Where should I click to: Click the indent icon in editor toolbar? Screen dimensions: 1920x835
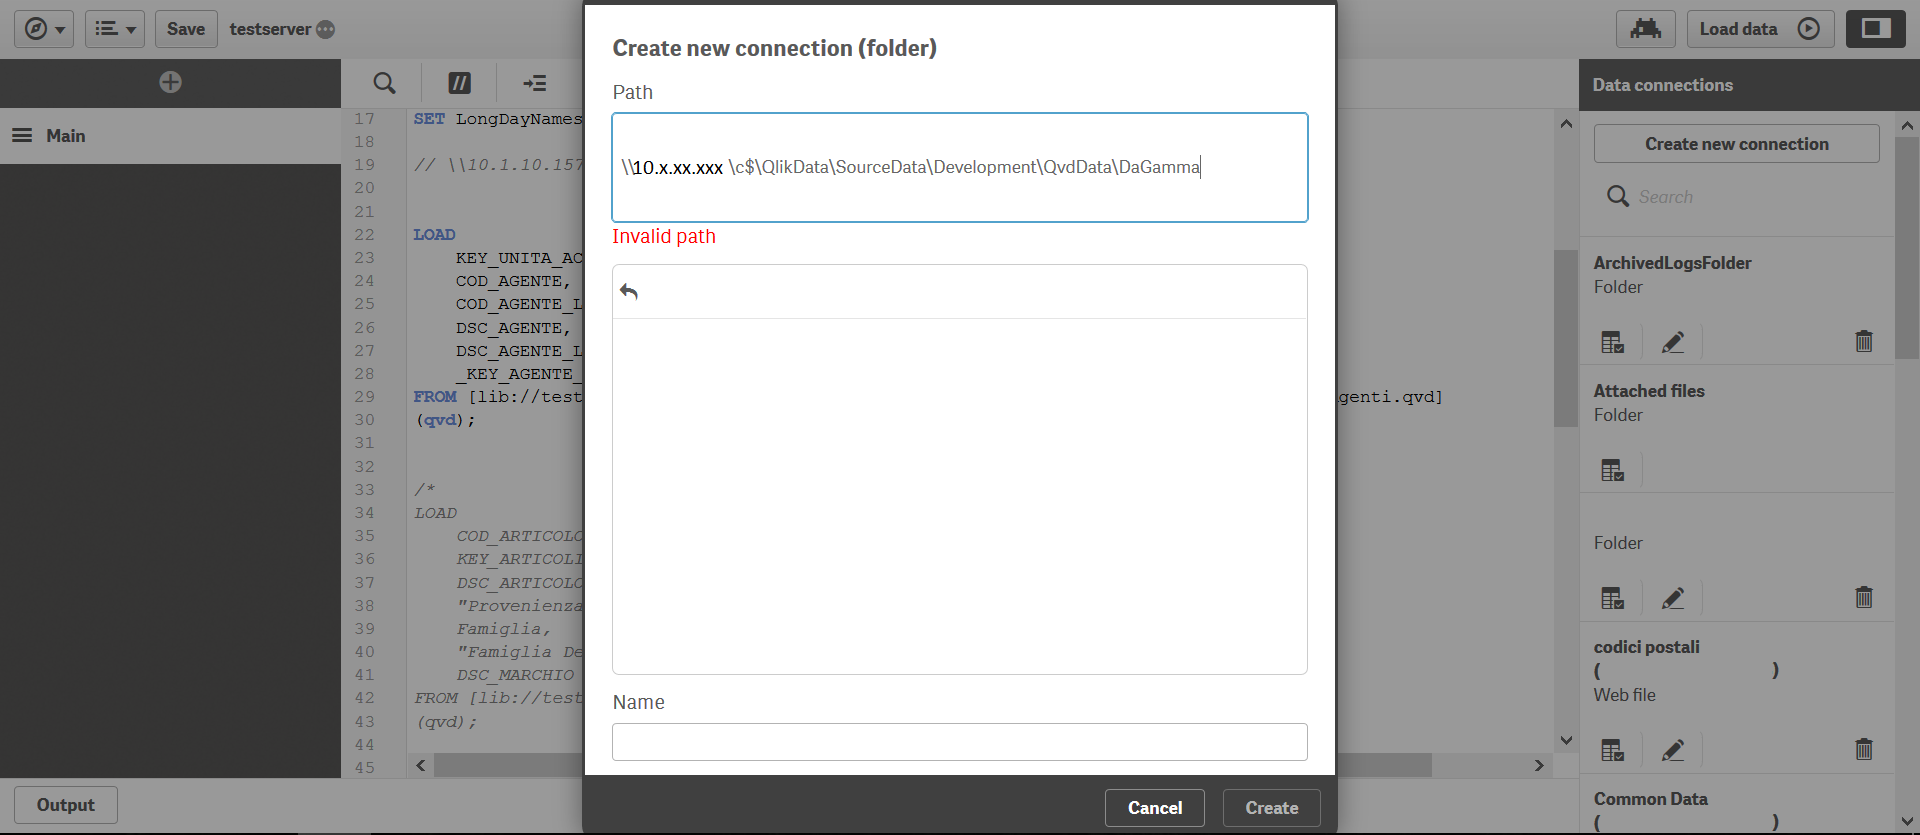click(535, 83)
